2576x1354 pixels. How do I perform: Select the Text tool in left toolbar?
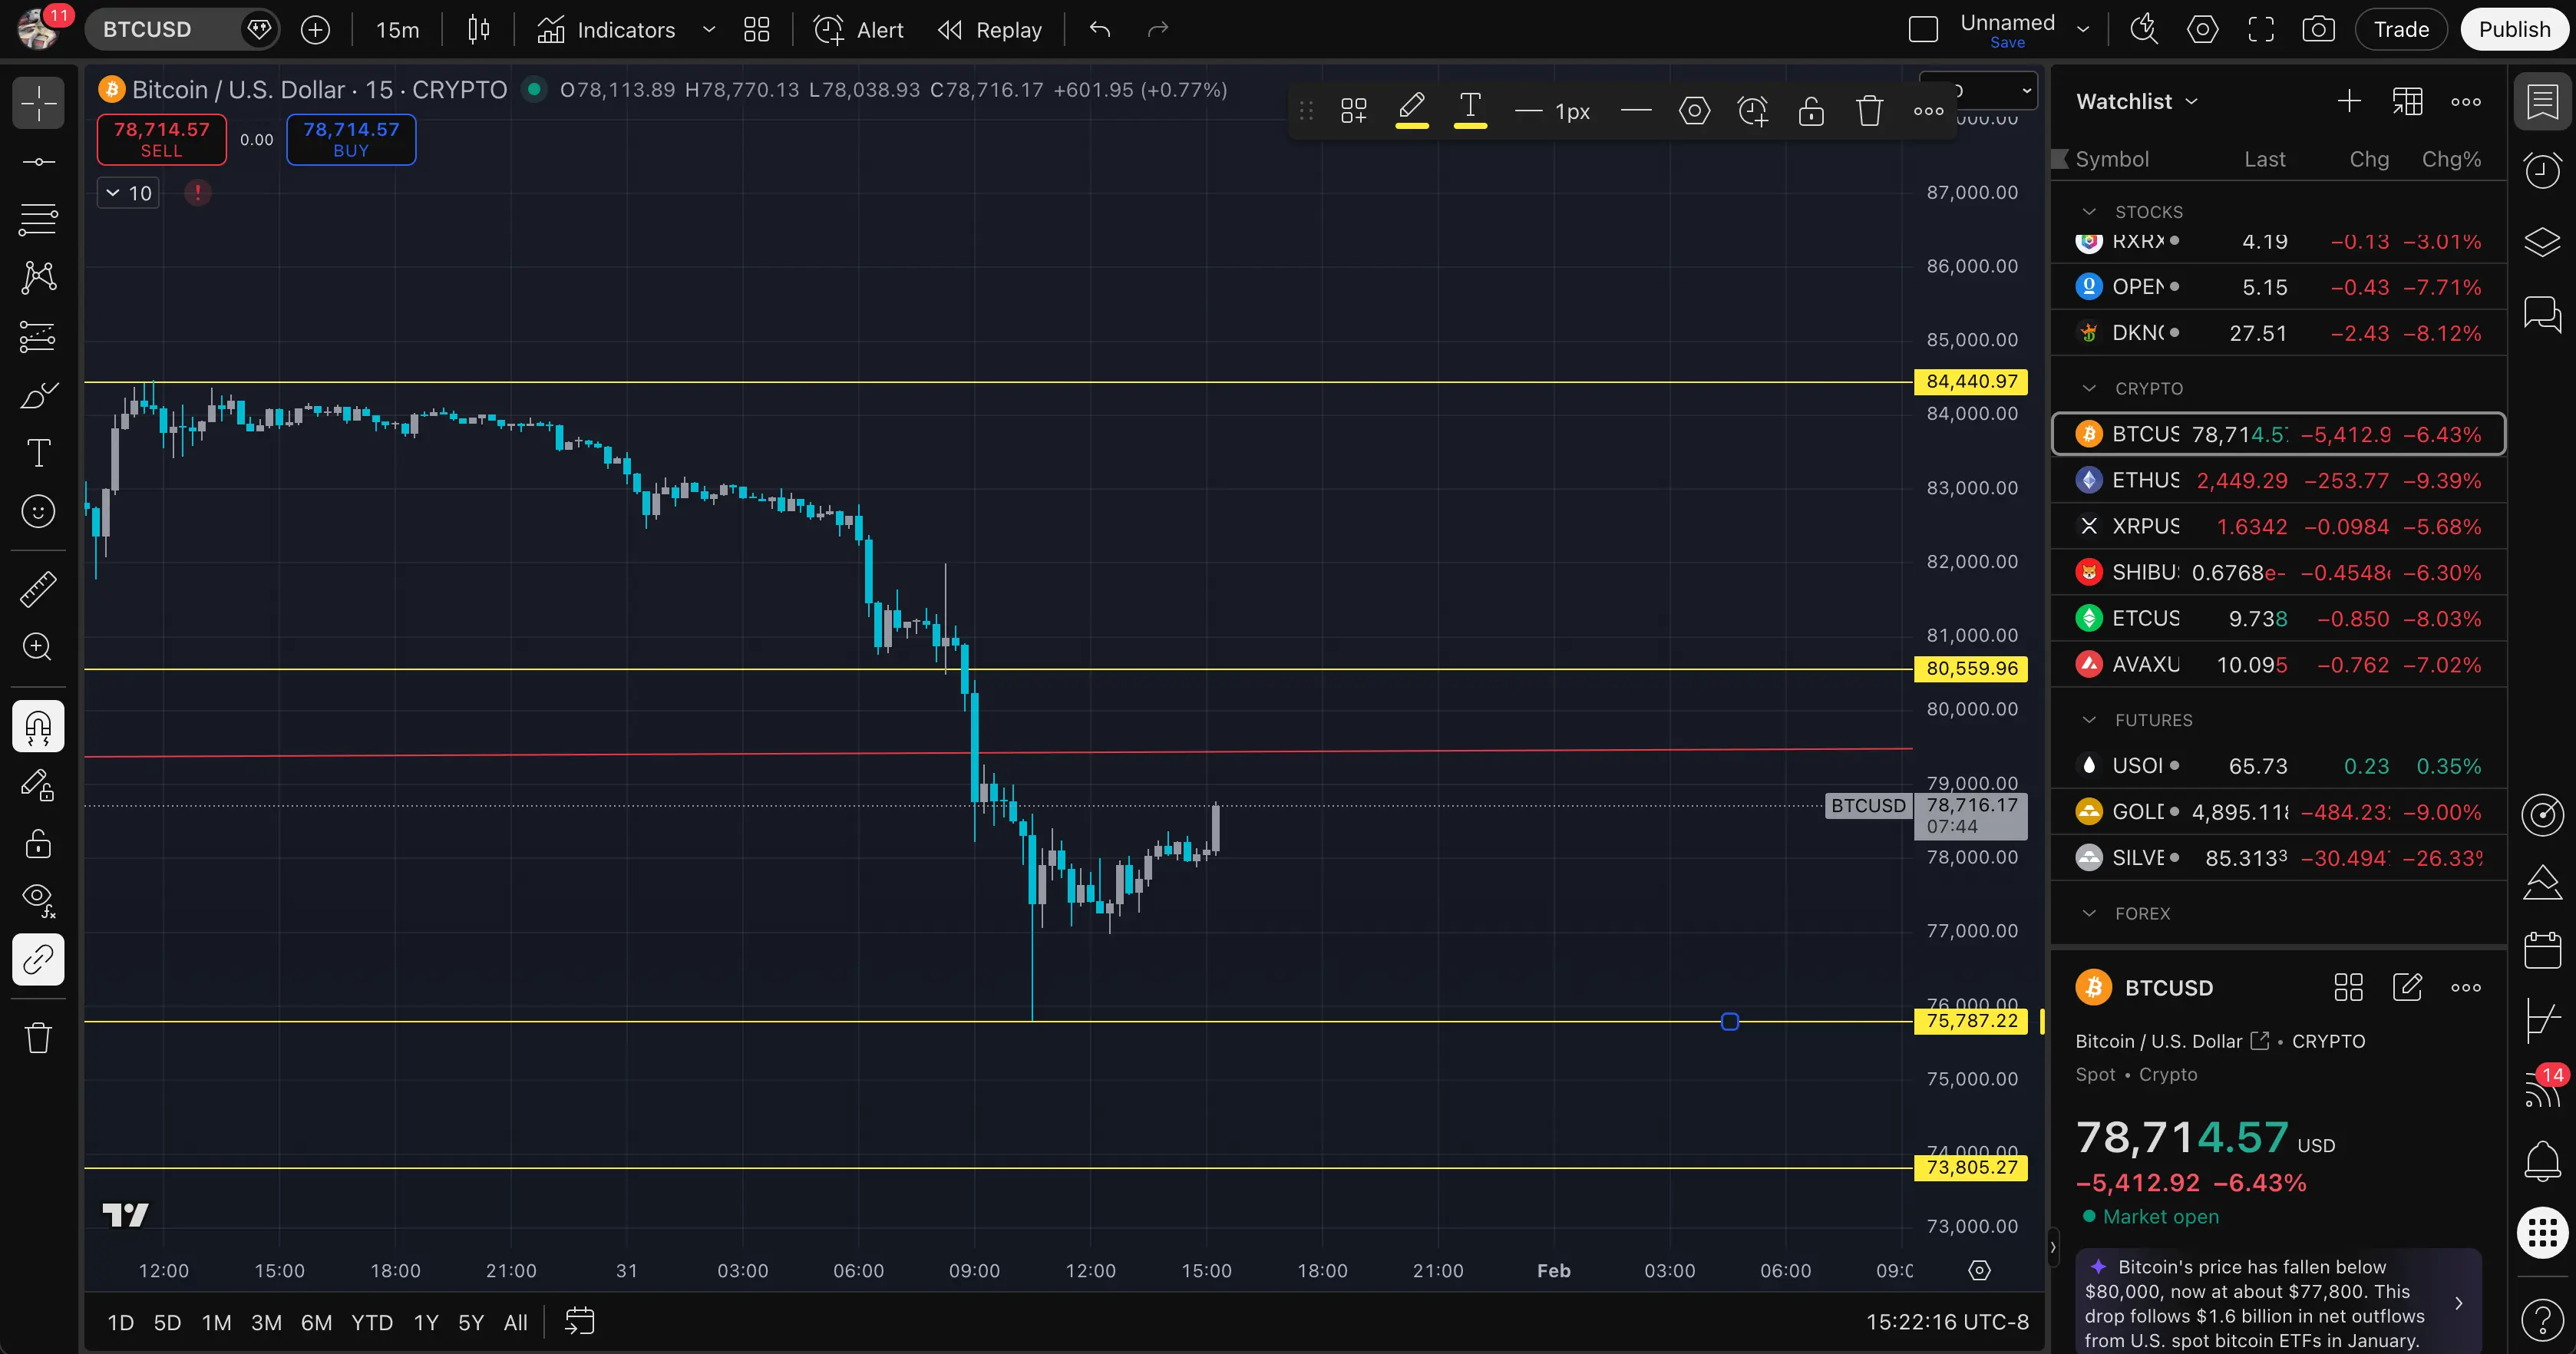(38, 453)
